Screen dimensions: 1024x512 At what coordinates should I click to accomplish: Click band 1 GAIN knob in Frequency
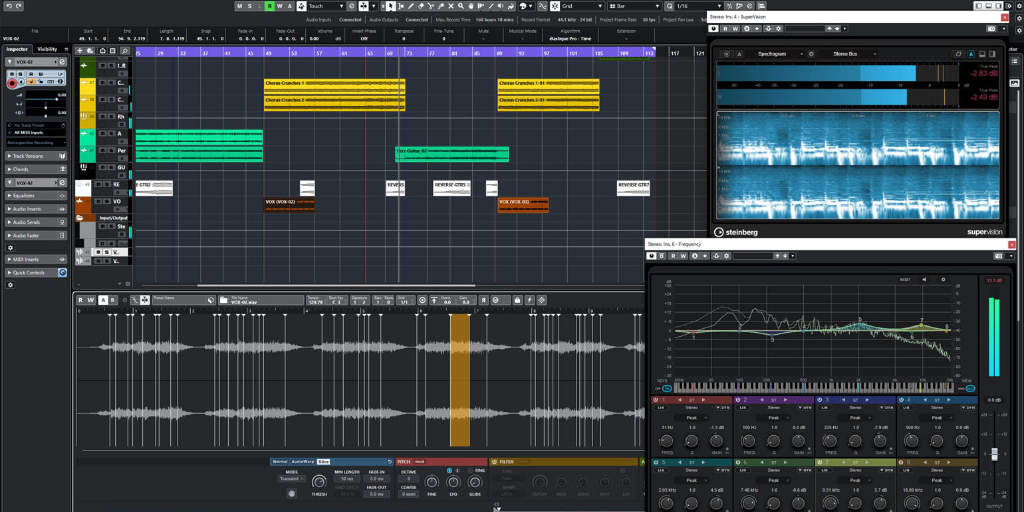716,441
